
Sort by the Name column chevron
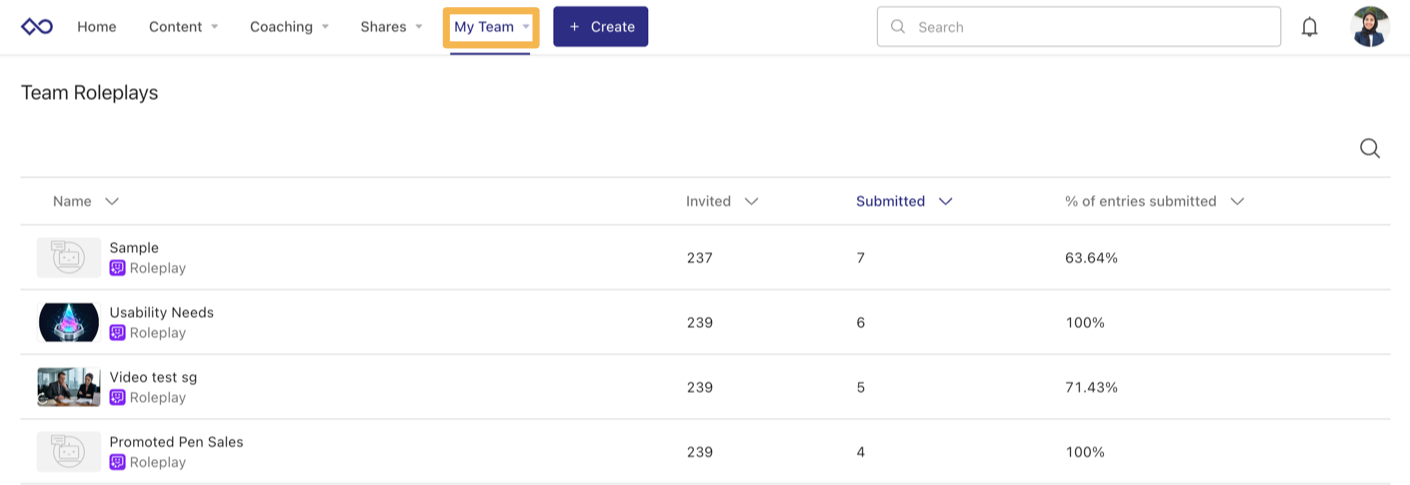tap(112, 201)
